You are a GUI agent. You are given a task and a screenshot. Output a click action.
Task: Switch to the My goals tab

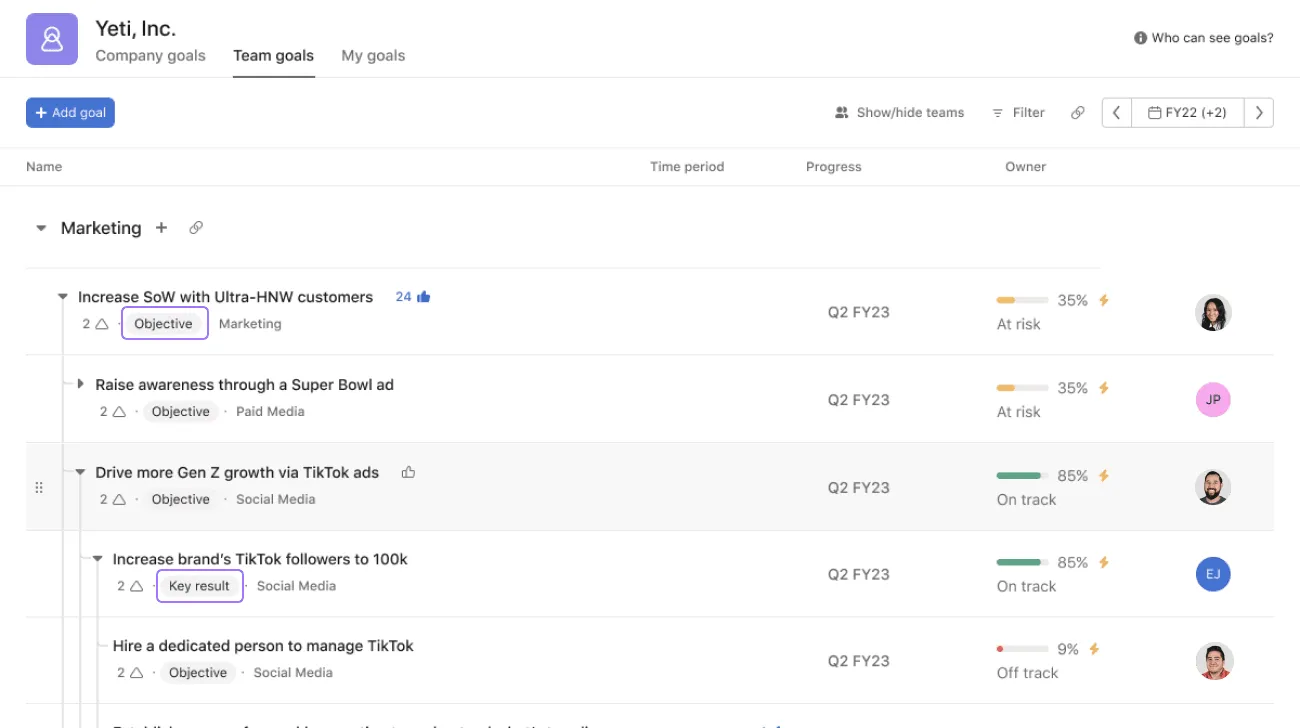[372, 55]
